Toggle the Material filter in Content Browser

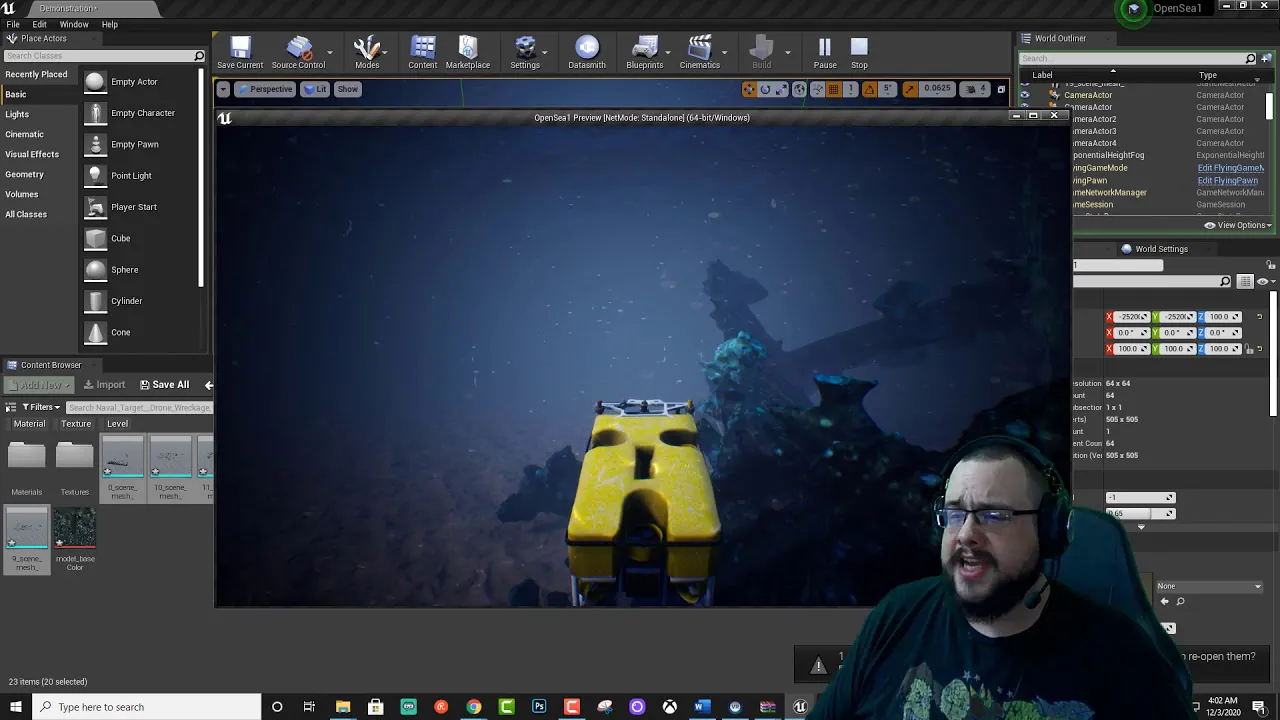29,424
